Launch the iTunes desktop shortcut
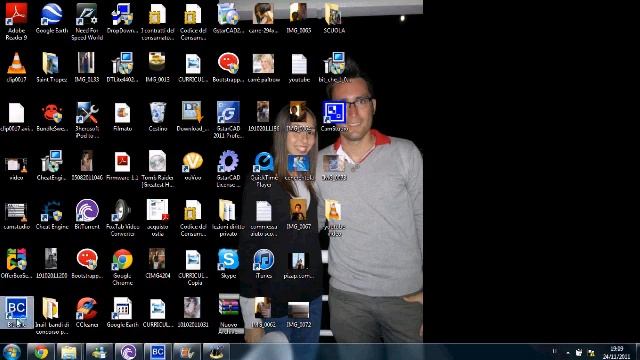 264,263
